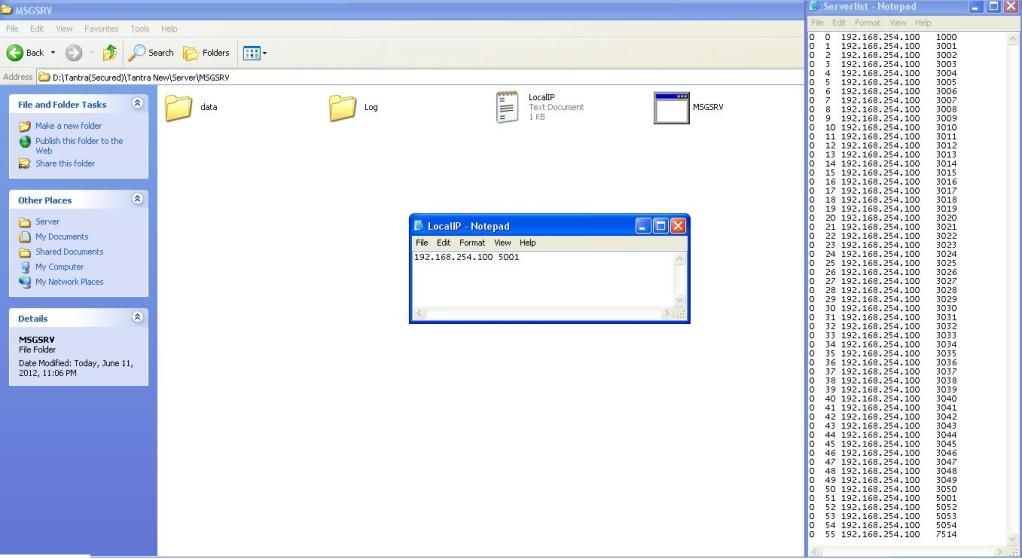Open the Log folder icon
Image resolution: width=1022 pixels, height=559 pixels.
(x=342, y=107)
